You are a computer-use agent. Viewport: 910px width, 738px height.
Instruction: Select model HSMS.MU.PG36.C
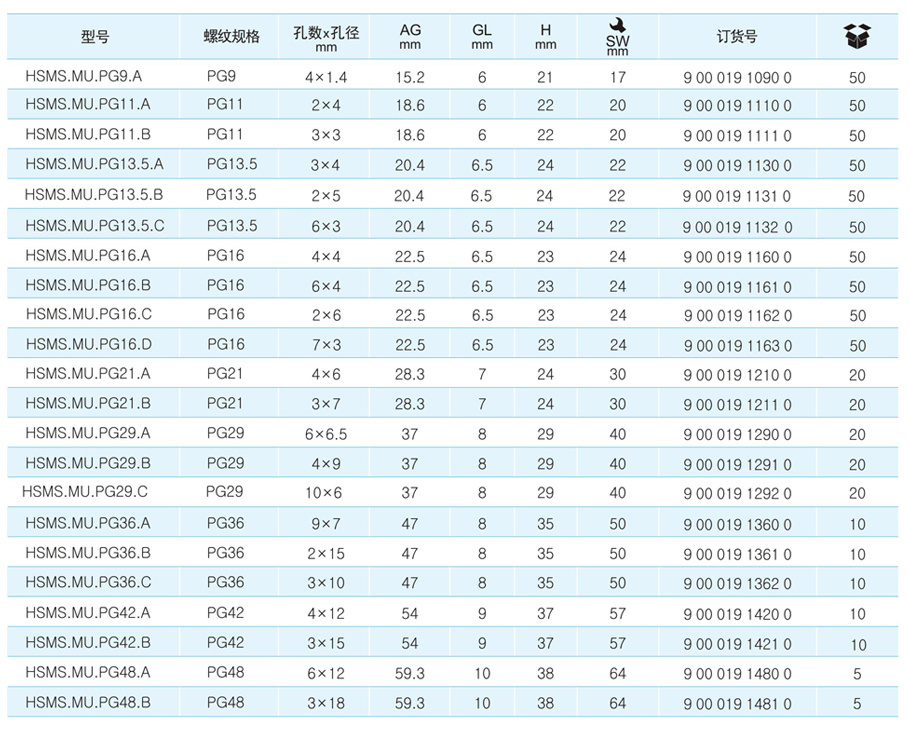coord(88,582)
